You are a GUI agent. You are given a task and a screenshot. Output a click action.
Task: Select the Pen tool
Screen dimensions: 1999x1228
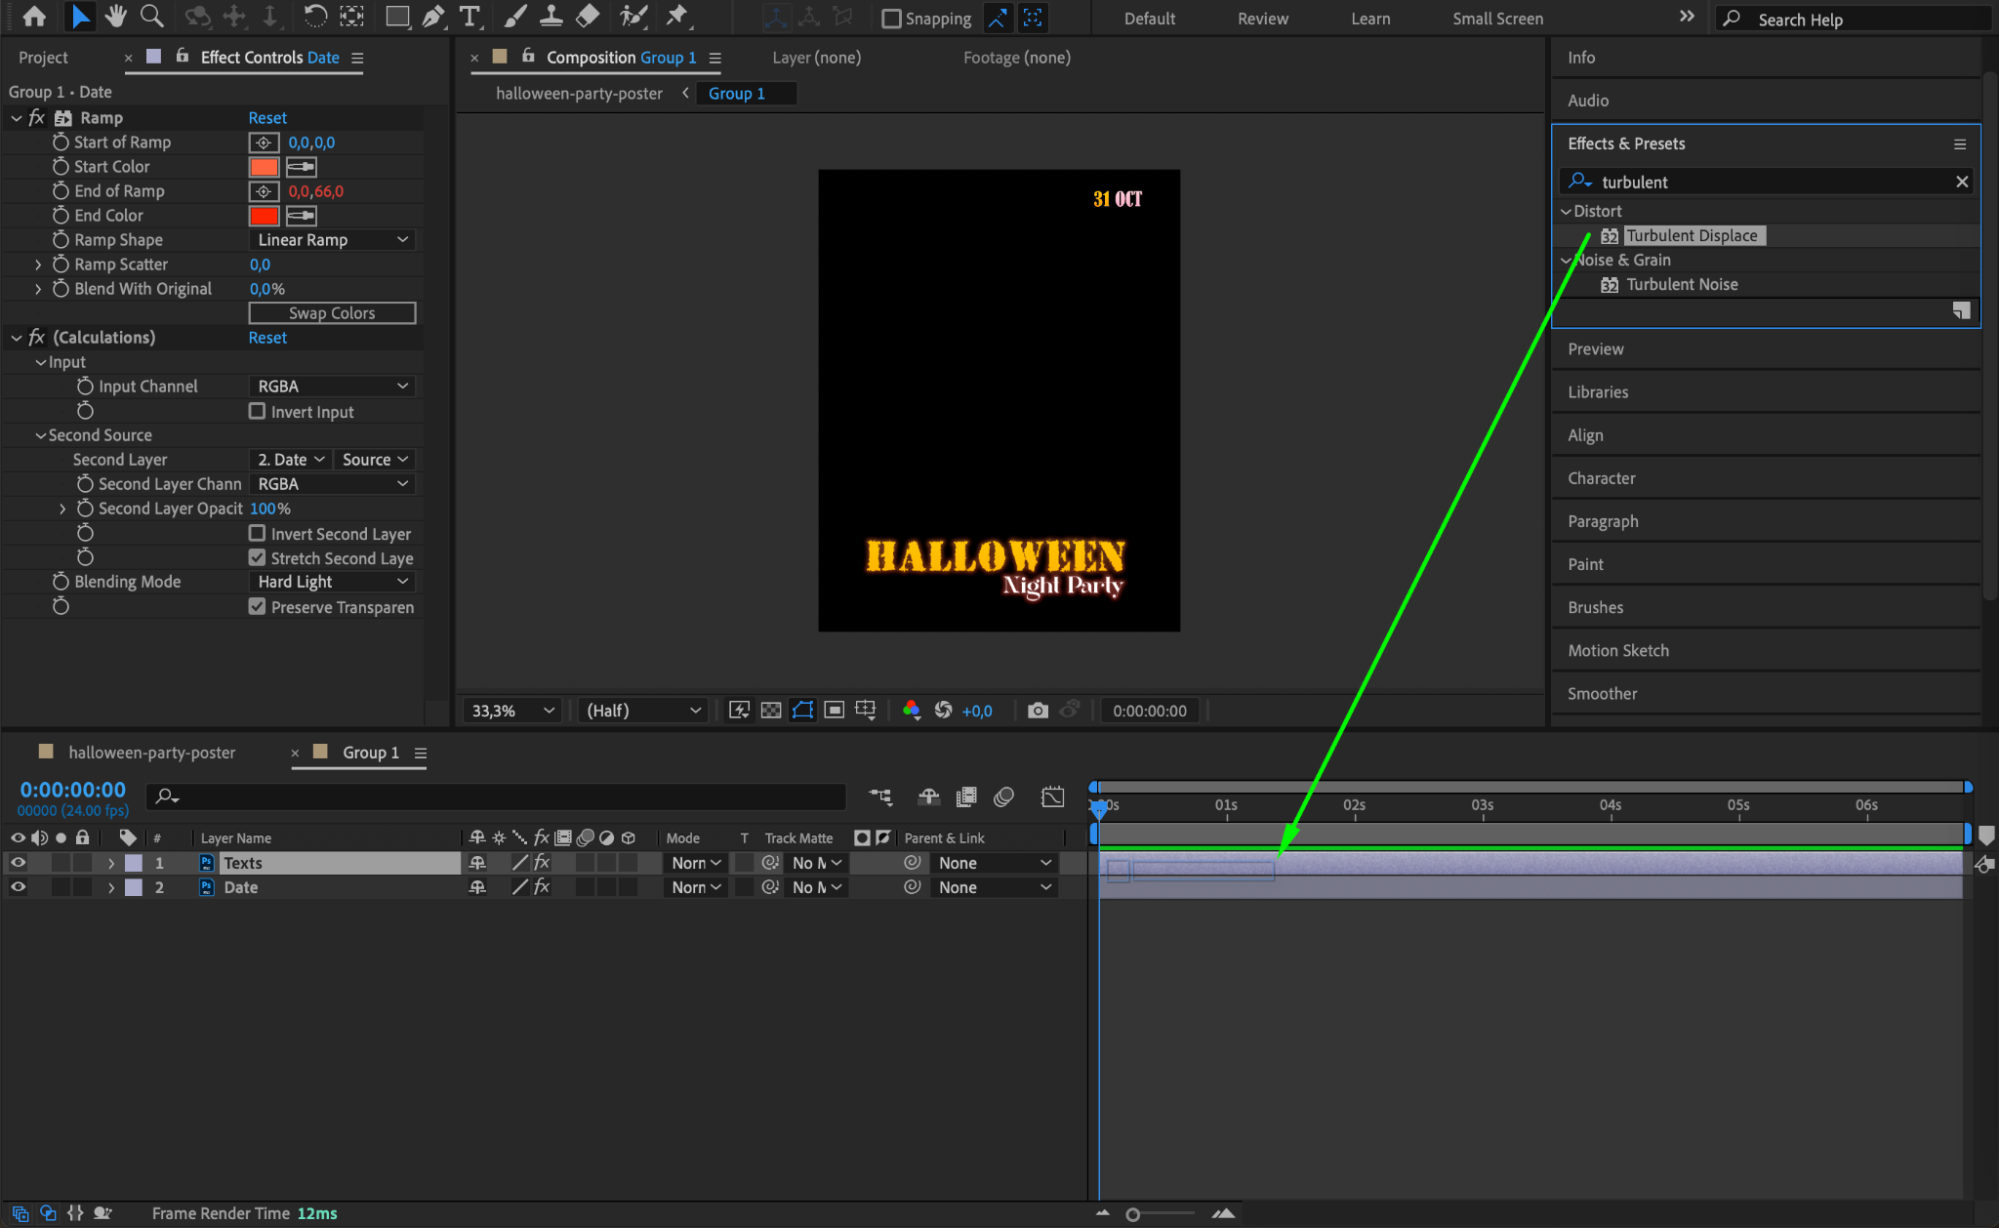pos(433,16)
